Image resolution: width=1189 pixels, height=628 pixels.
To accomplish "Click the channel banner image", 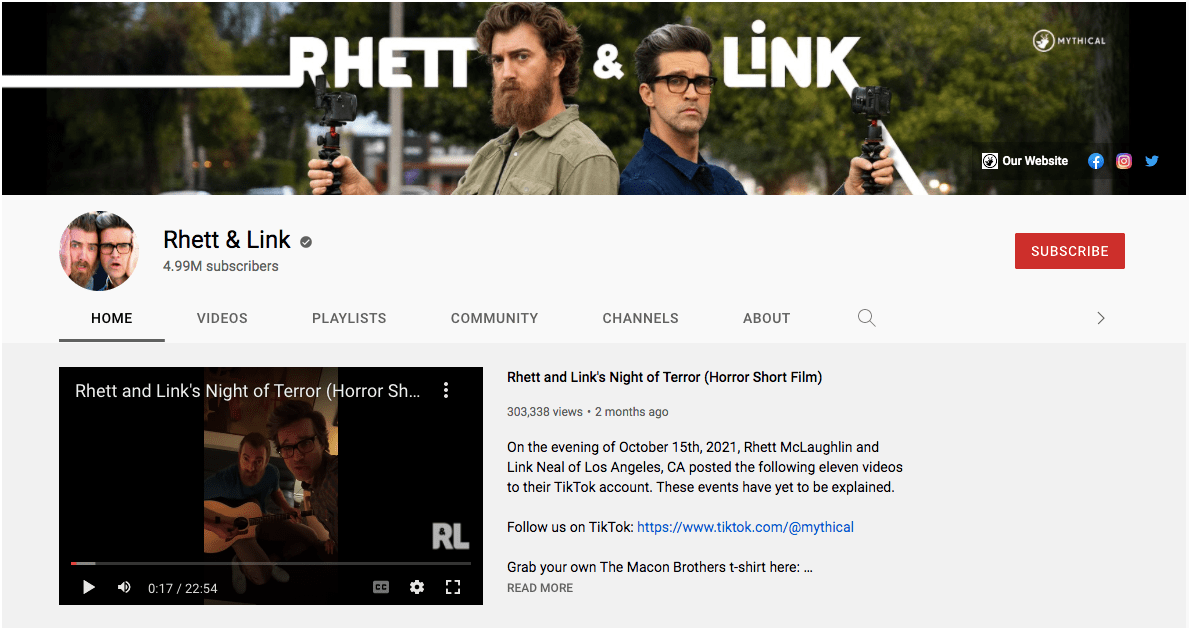I will coord(594,98).
